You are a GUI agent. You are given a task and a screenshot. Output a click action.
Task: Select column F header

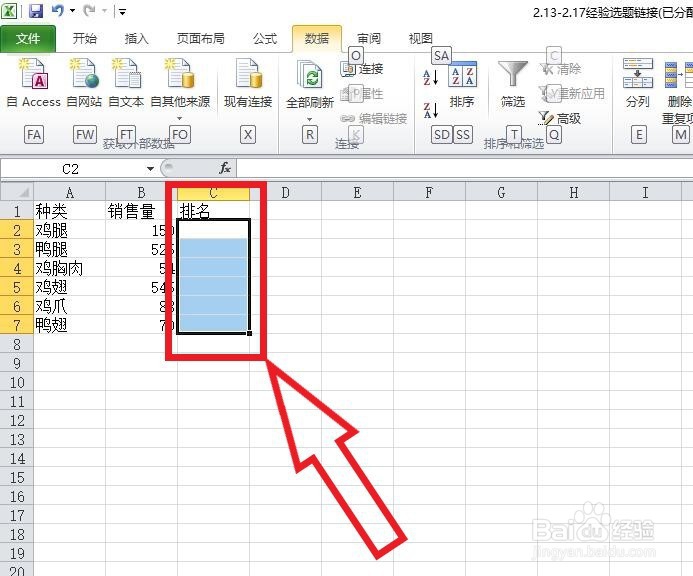pyautogui.click(x=429, y=193)
